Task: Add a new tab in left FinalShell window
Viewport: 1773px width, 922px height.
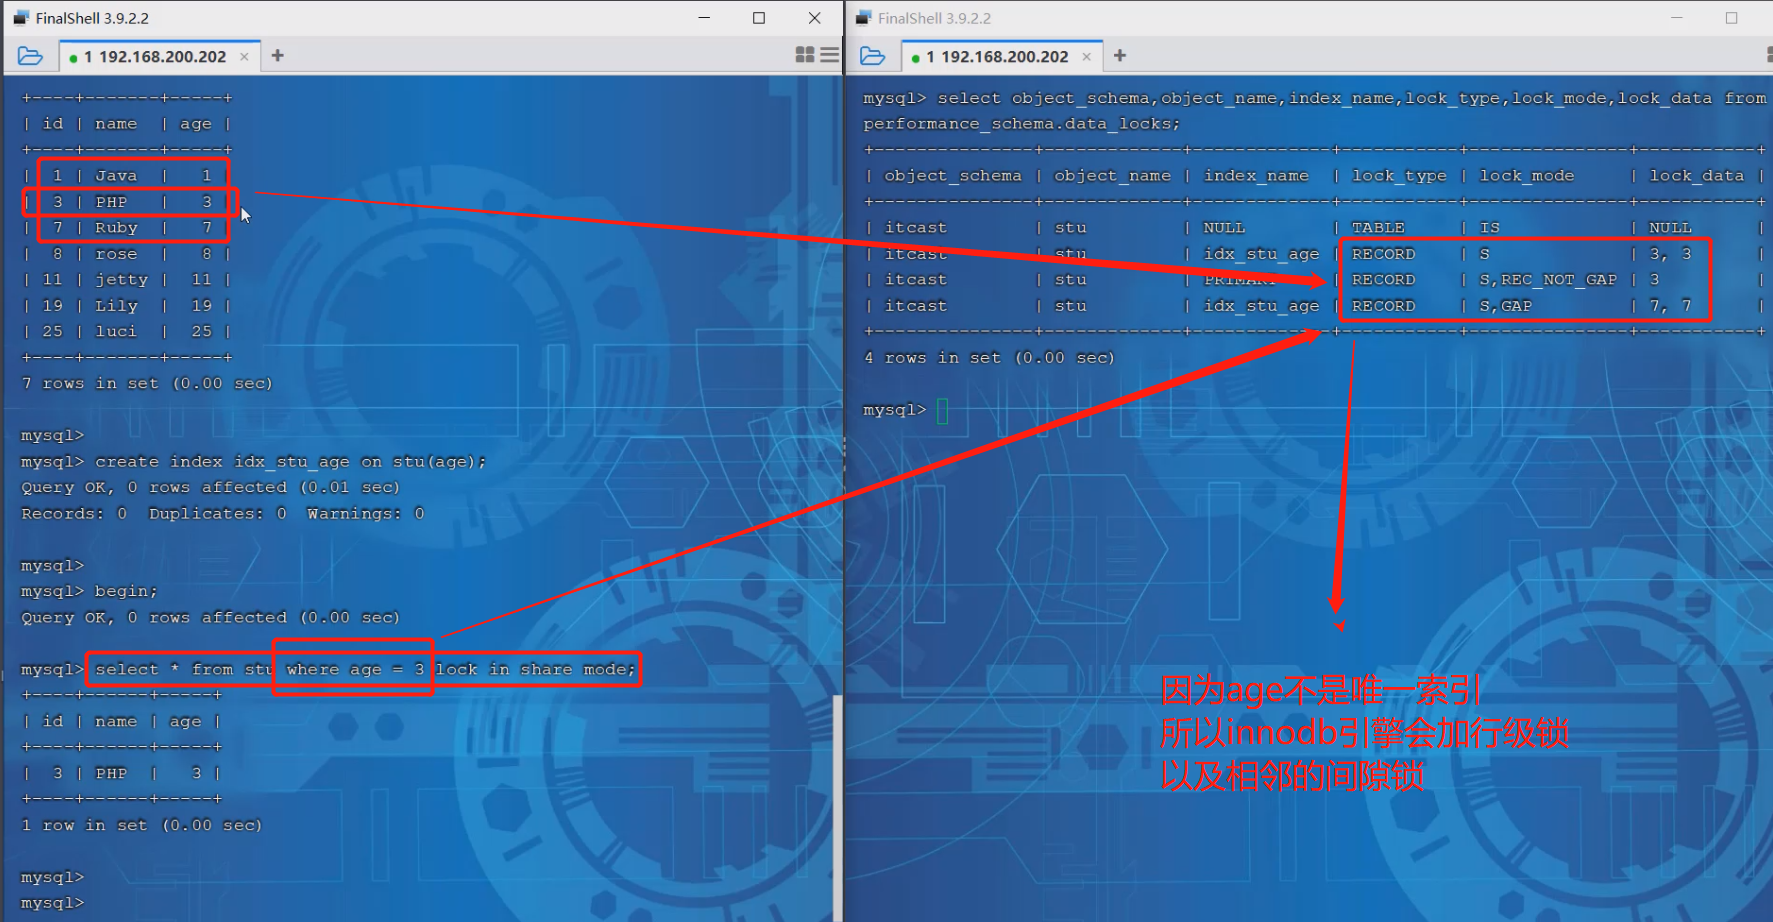Action: click(278, 56)
